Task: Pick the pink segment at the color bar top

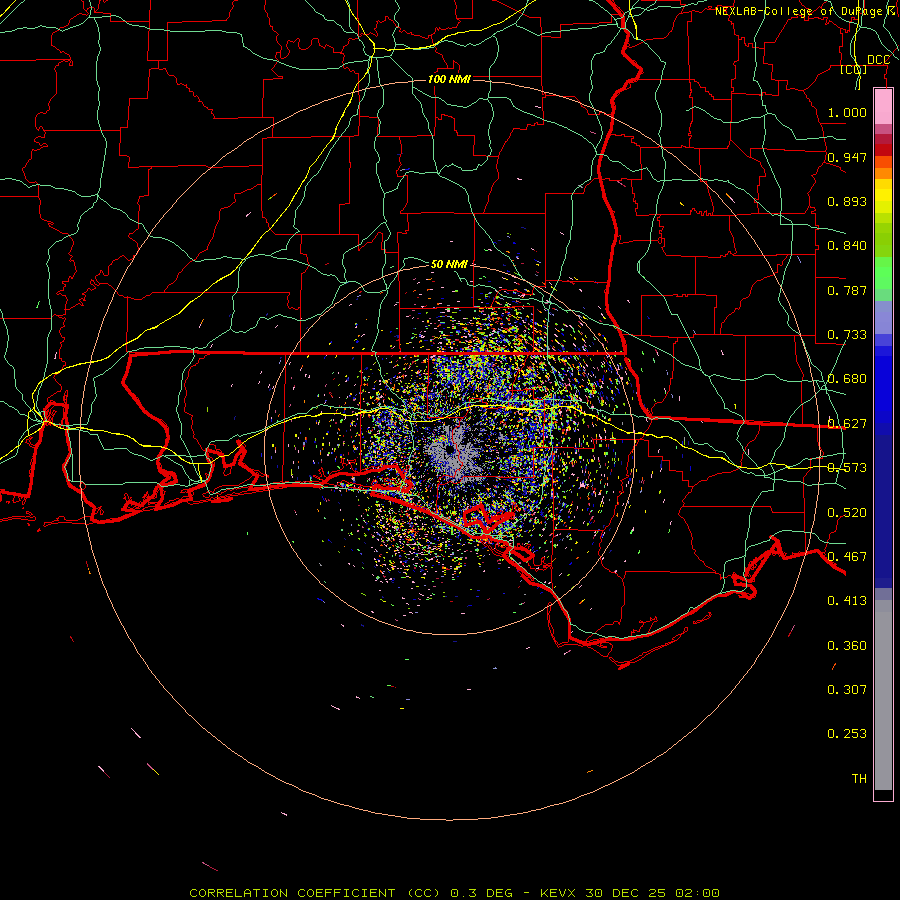Action: [883, 107]
